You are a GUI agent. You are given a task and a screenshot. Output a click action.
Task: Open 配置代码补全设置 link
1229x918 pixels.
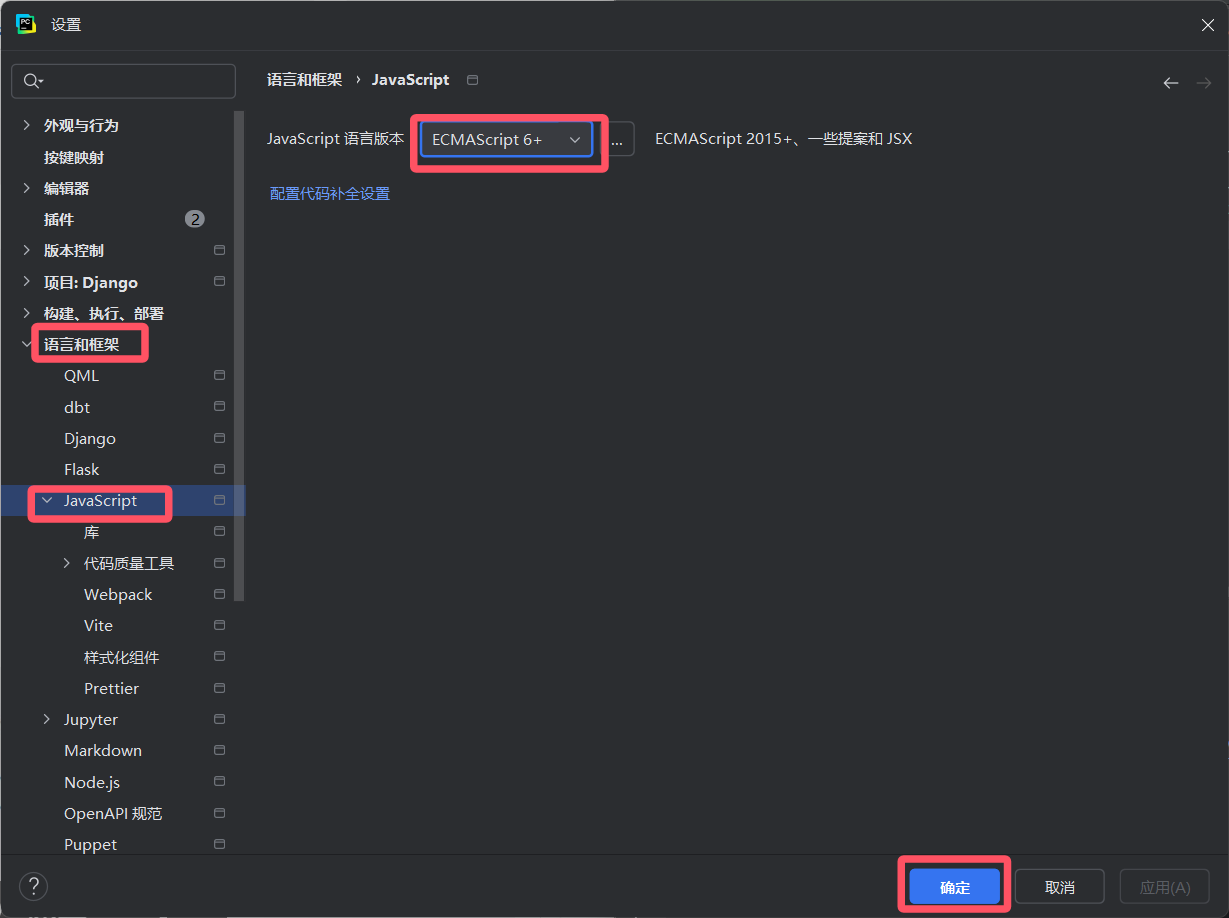point(330,193)
